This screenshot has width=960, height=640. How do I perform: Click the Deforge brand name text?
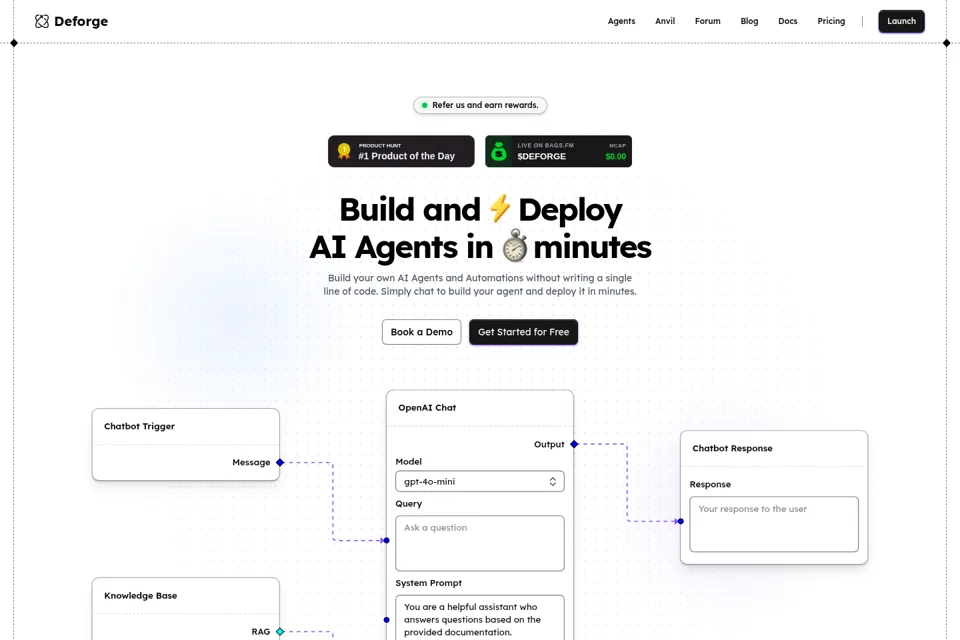(x=81, y=21)
